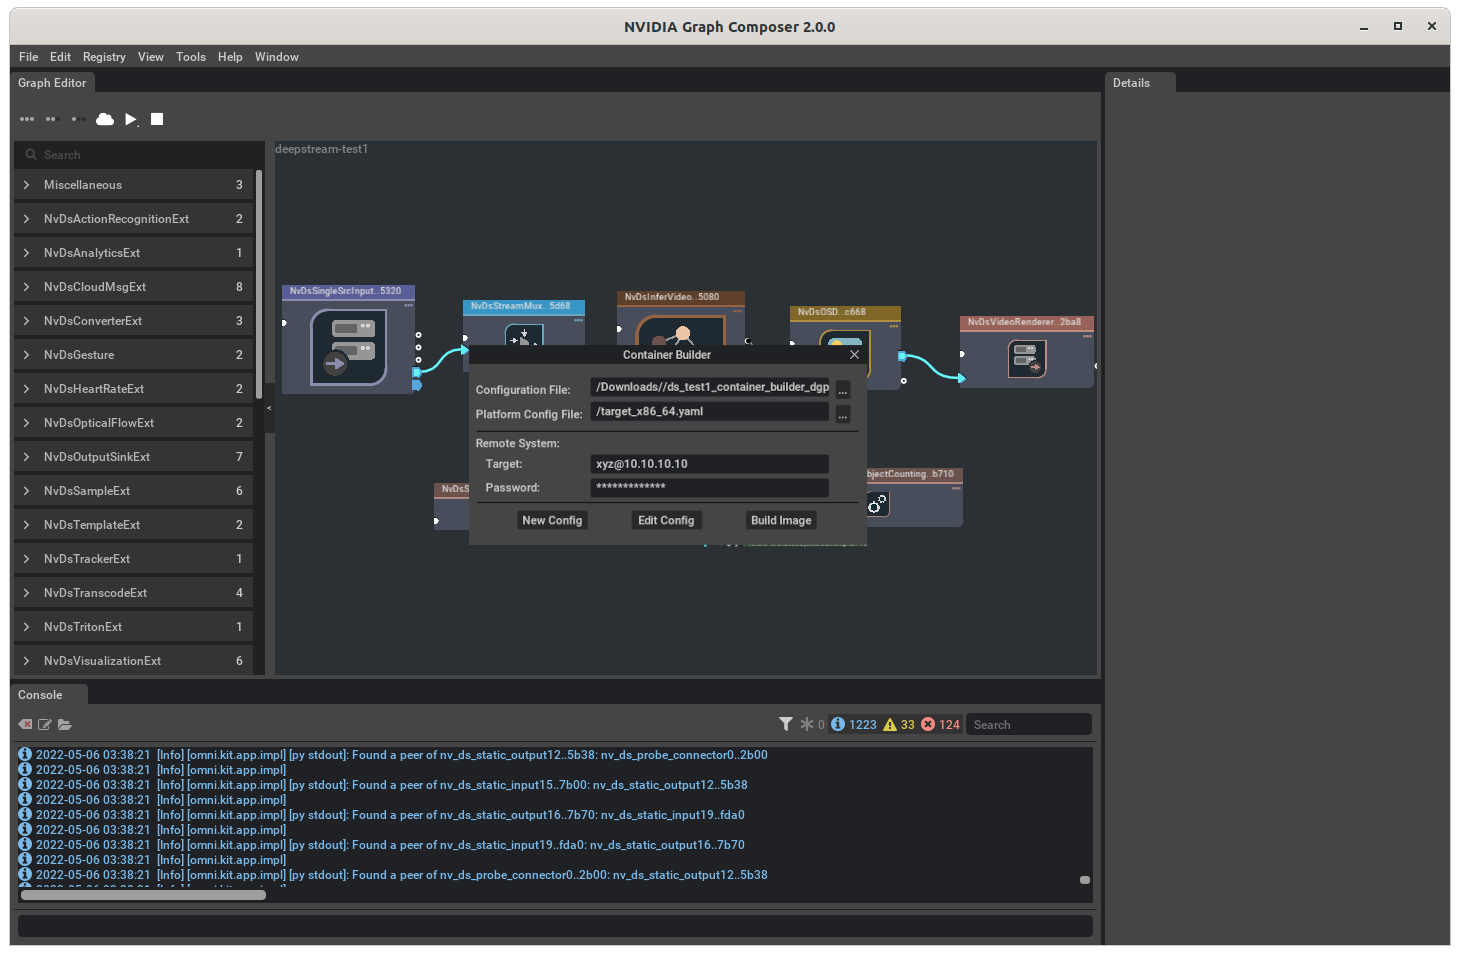
Task: Open console log folder icon
Action: 65,724
